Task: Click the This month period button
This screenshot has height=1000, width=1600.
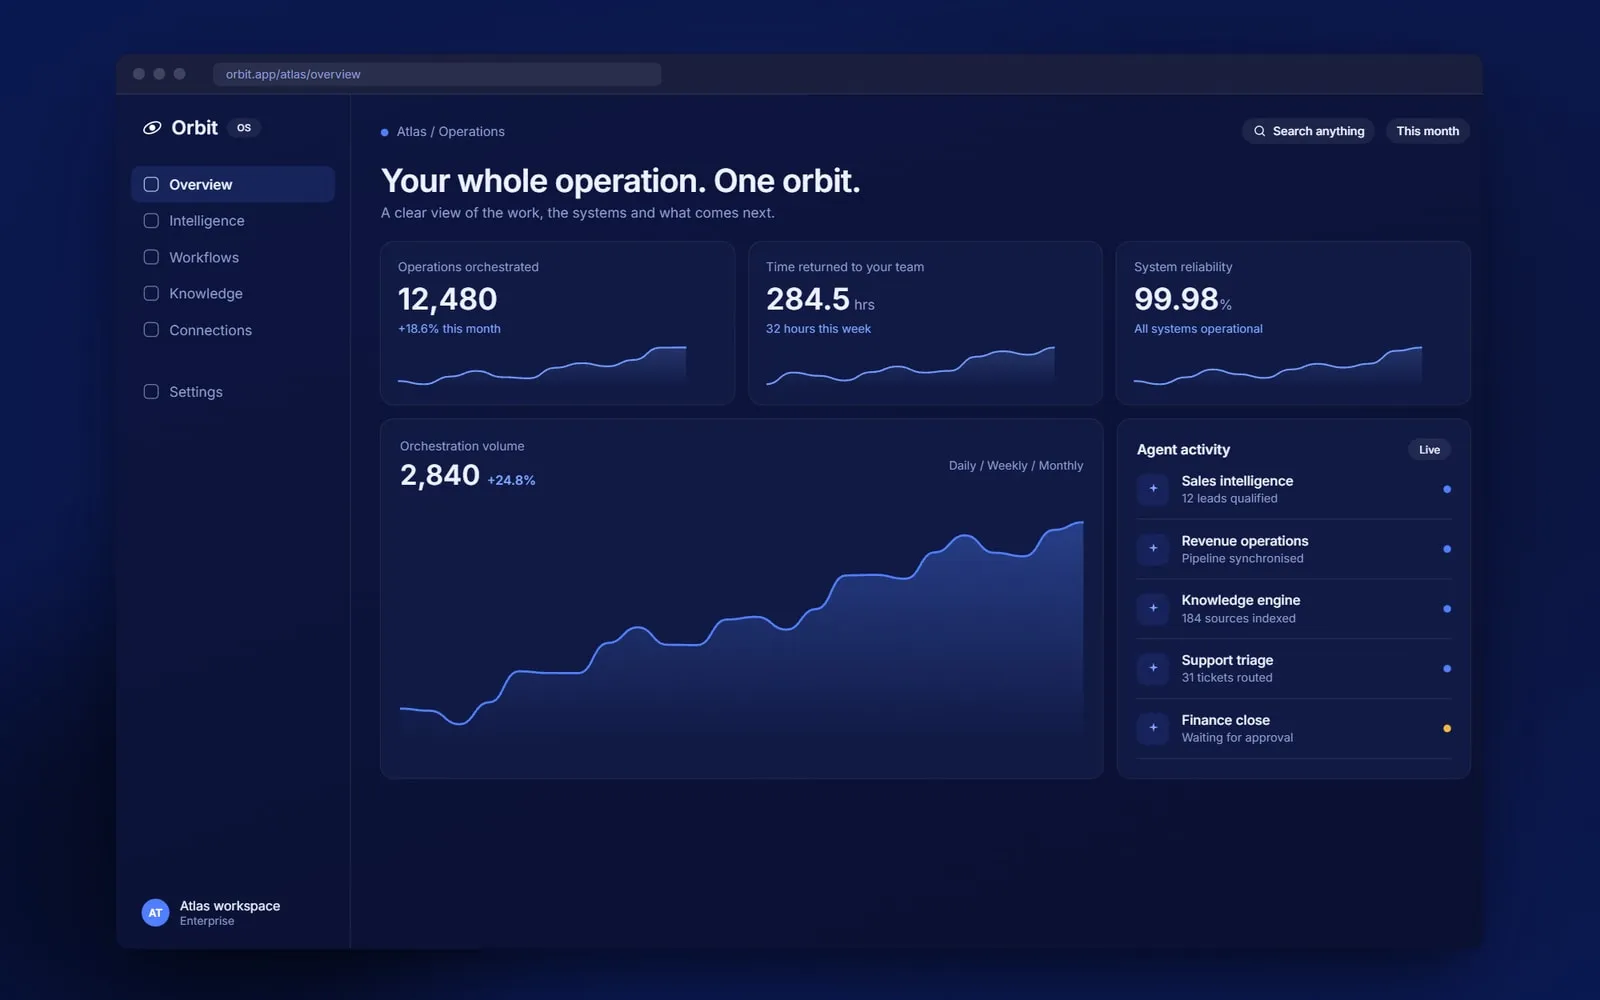Action: (1427, 131)
